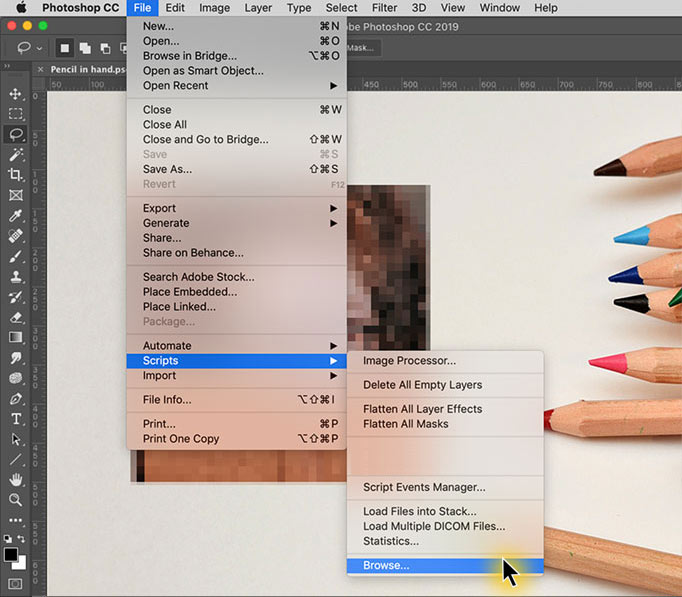Open the Window menu
The image size is (682, 597).
coord(499,7)
